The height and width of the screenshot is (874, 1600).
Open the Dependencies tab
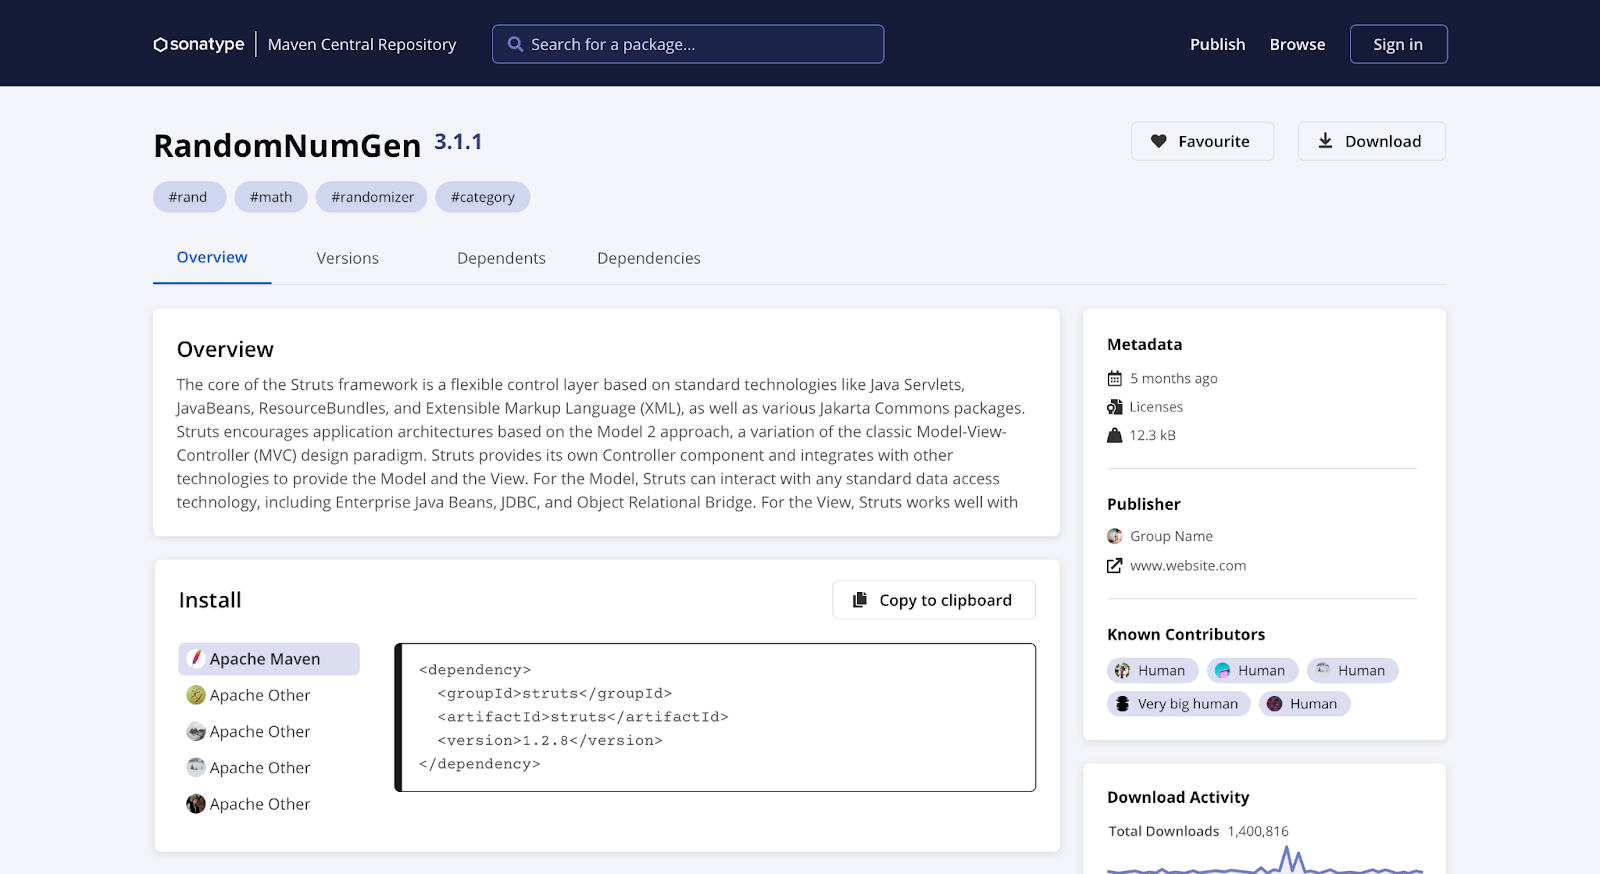(x=648, y=258)
